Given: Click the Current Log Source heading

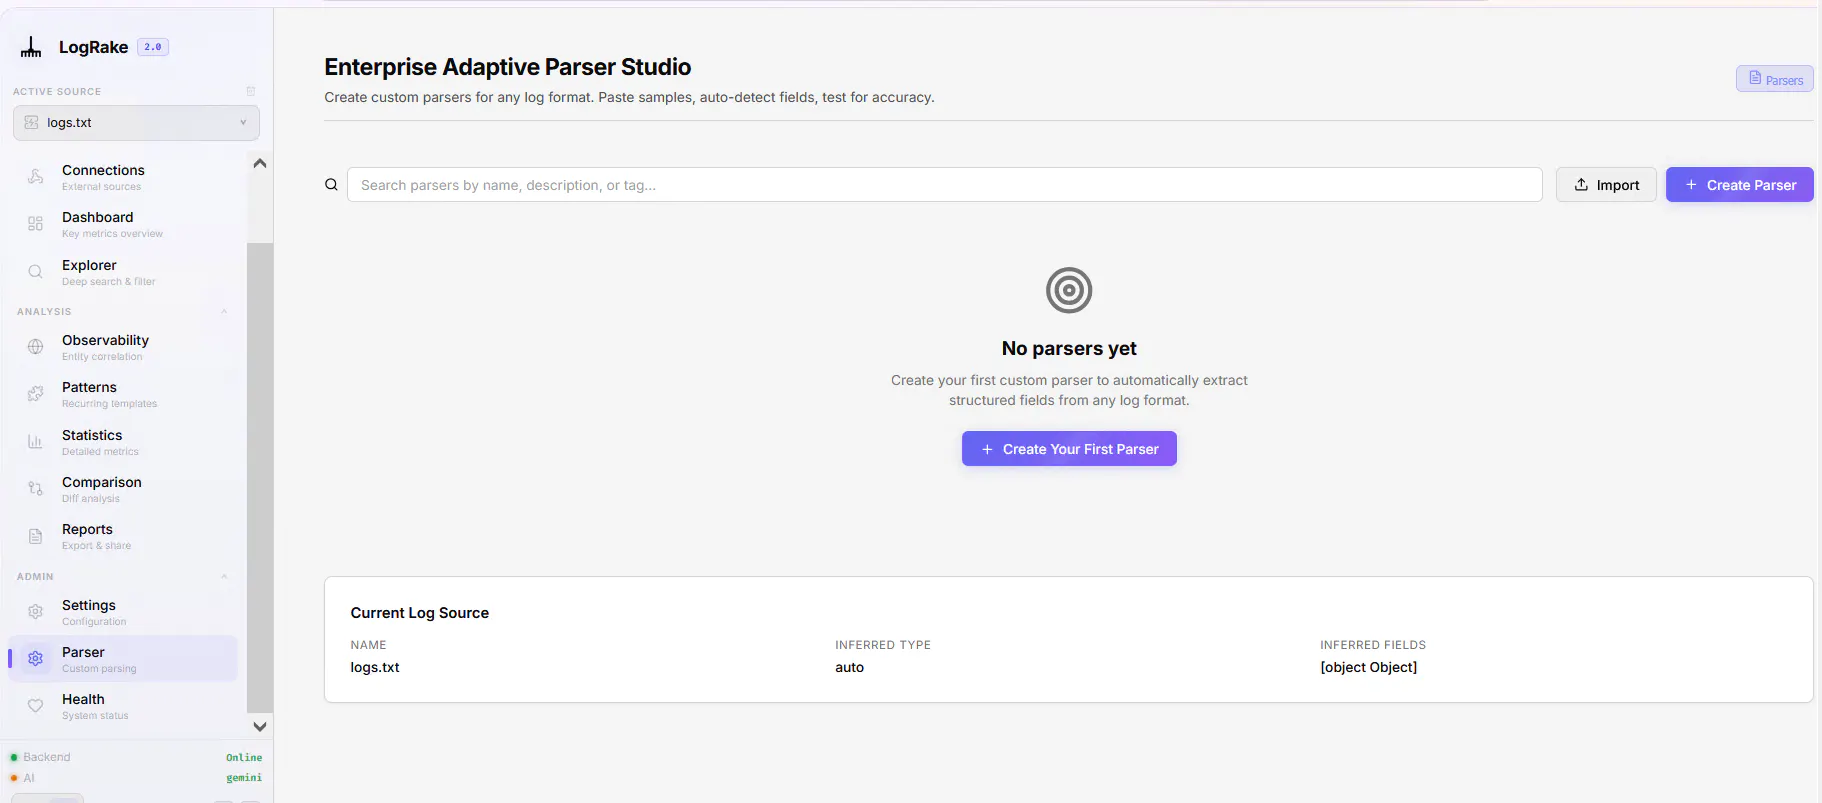Looking at the screenshot, I should pyautogui.click(x=420, y=613).
